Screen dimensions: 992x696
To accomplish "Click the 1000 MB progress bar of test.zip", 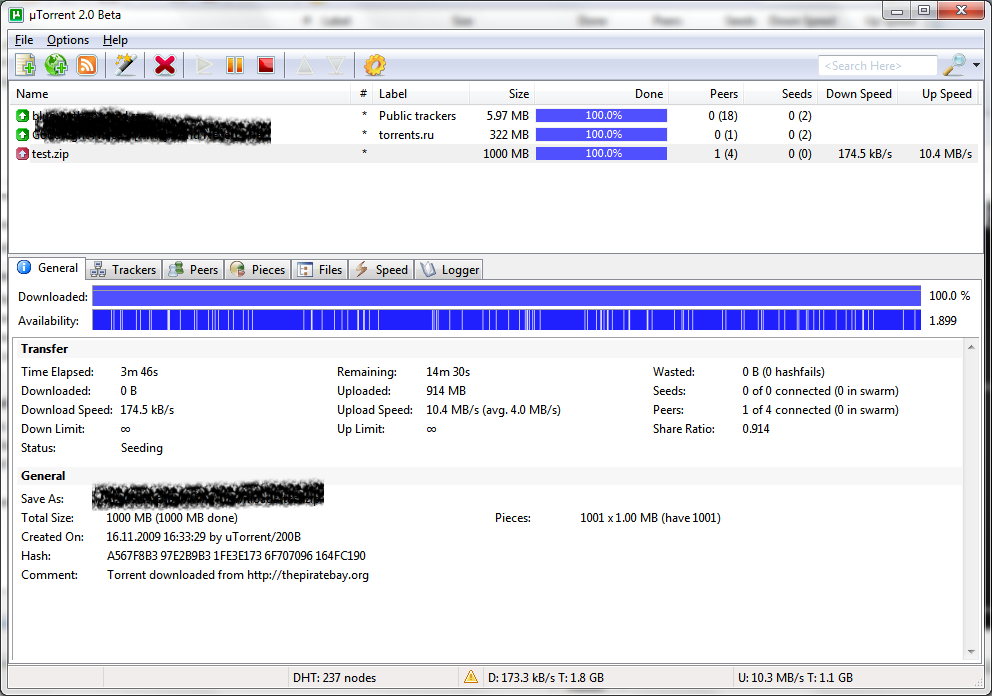I will [601, 154].
